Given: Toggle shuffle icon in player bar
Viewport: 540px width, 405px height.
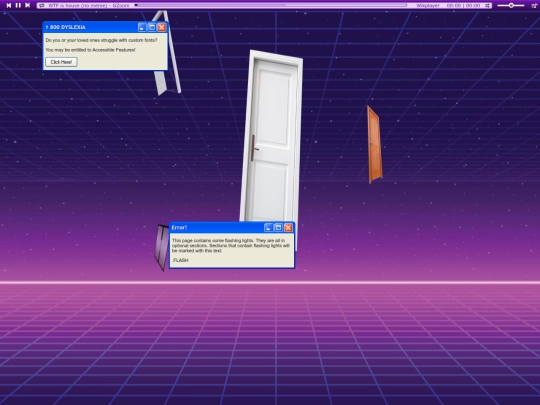Looking at the screenshot, I should (x=487, y=6).
